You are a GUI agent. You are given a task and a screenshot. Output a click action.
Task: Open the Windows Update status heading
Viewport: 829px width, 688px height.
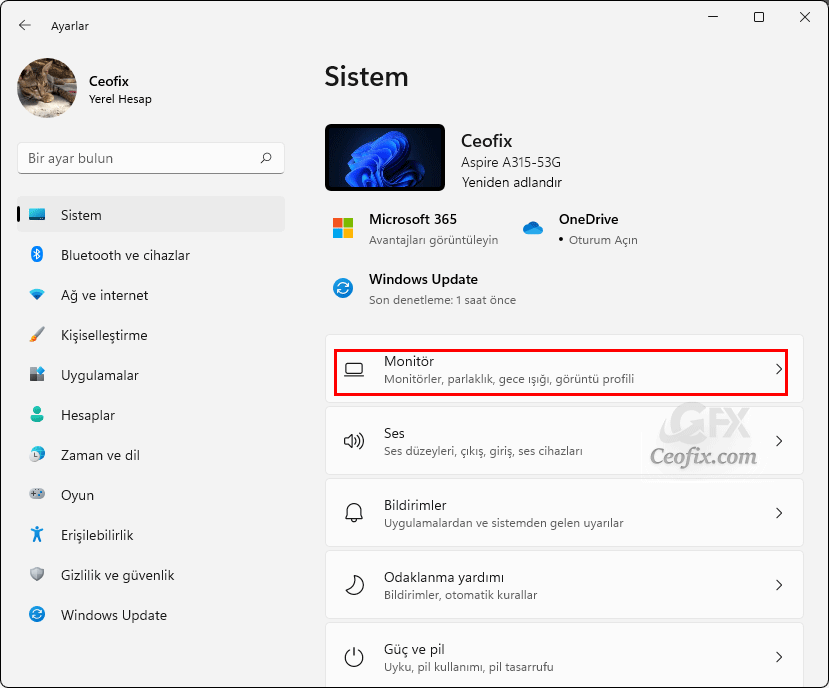pyautogui.click(x=423, y=279)
